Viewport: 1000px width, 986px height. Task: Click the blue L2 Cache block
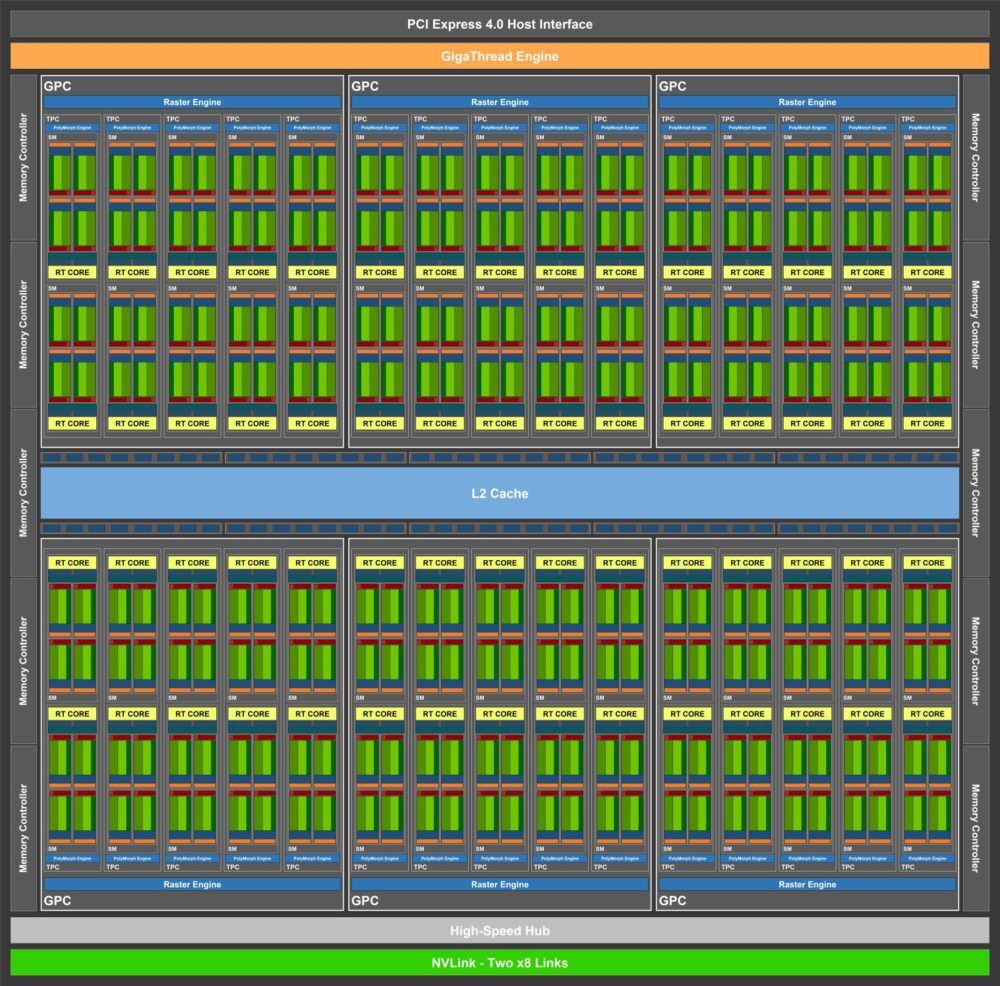click(499, 493)
